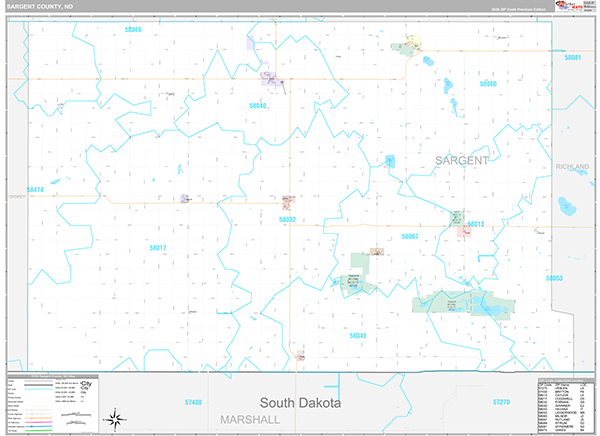This screenshot has width=600, height=436.
Task: Click the SARGENT county name label
Action: (x=462, y=160)
